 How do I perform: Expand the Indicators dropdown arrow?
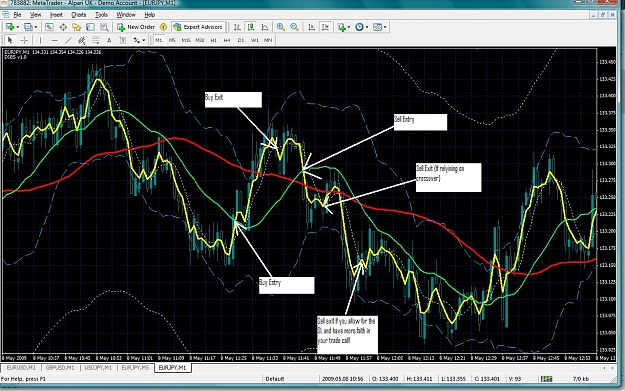349,27
